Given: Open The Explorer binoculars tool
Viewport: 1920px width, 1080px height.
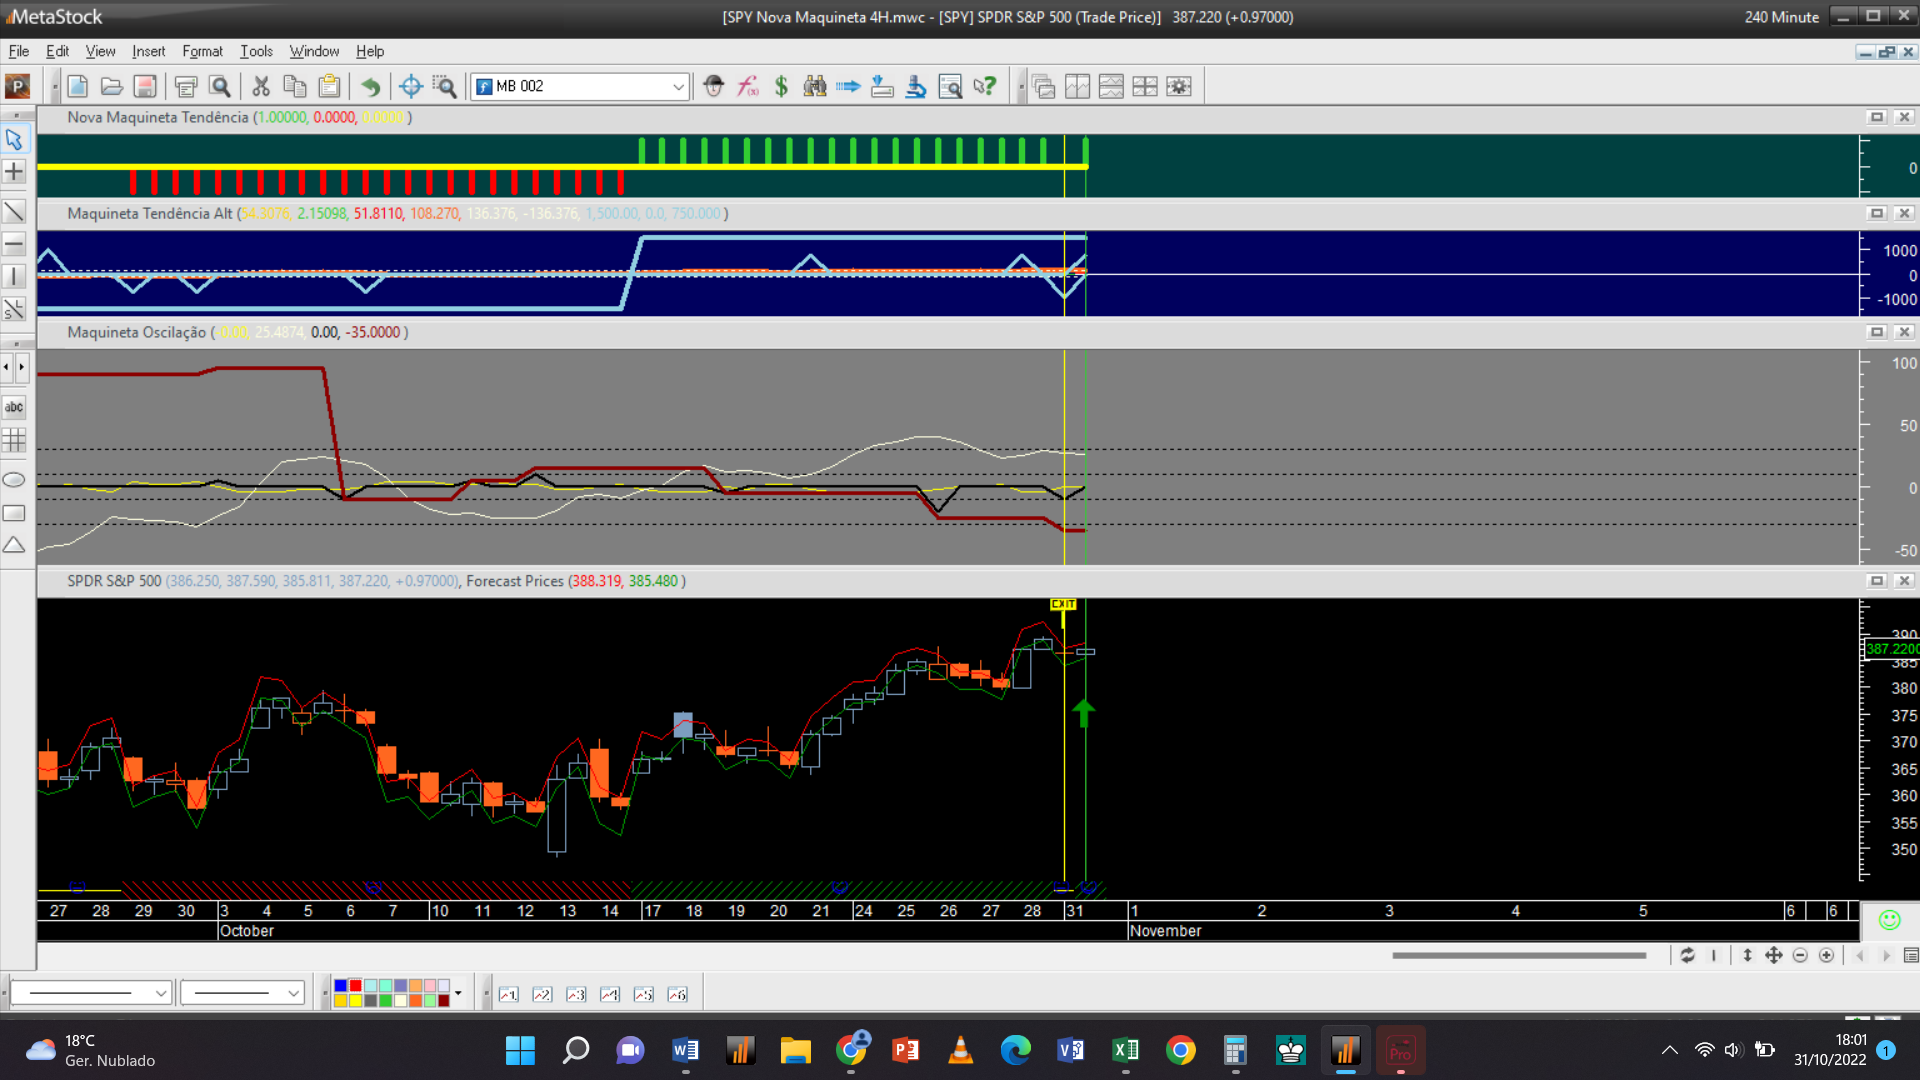Looking at the screenshot, I should [x=815, y=87].
